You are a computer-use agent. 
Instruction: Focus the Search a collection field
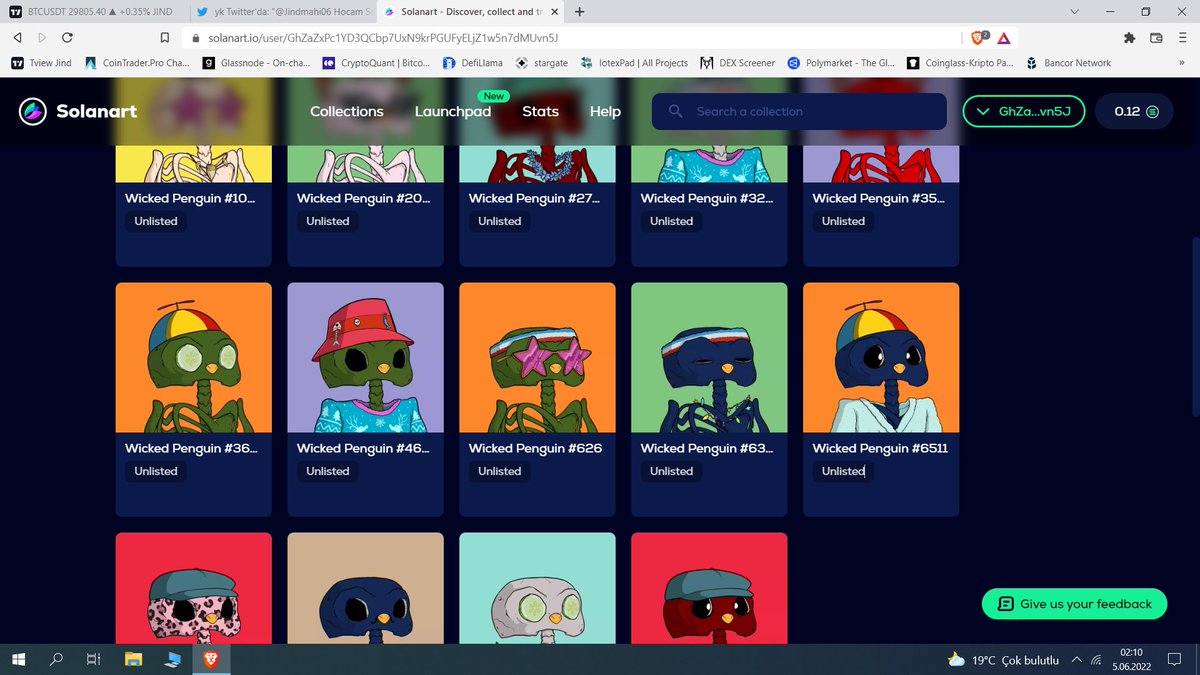point(799,111)
